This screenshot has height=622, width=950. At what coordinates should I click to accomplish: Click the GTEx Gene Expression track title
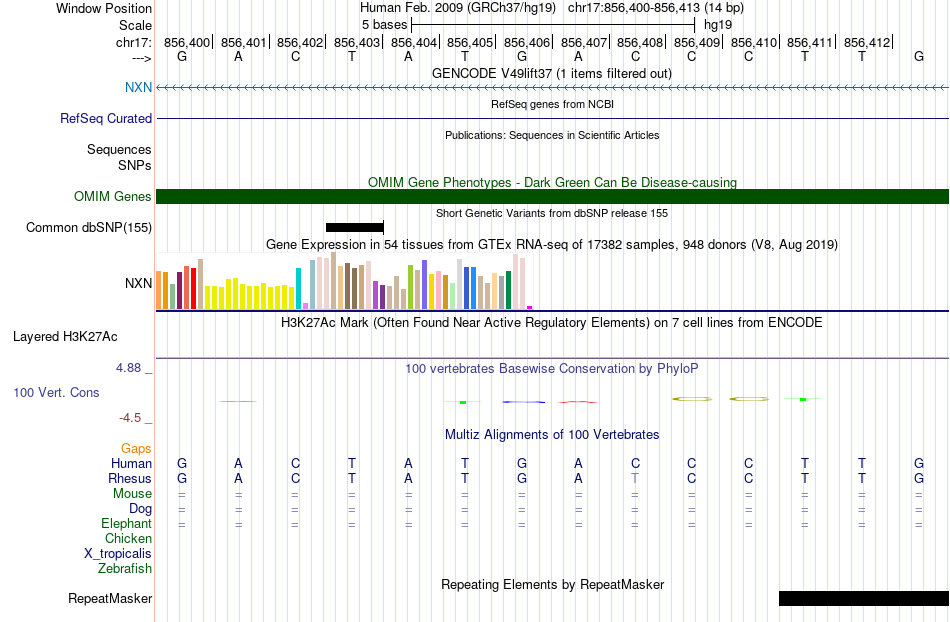552,245
